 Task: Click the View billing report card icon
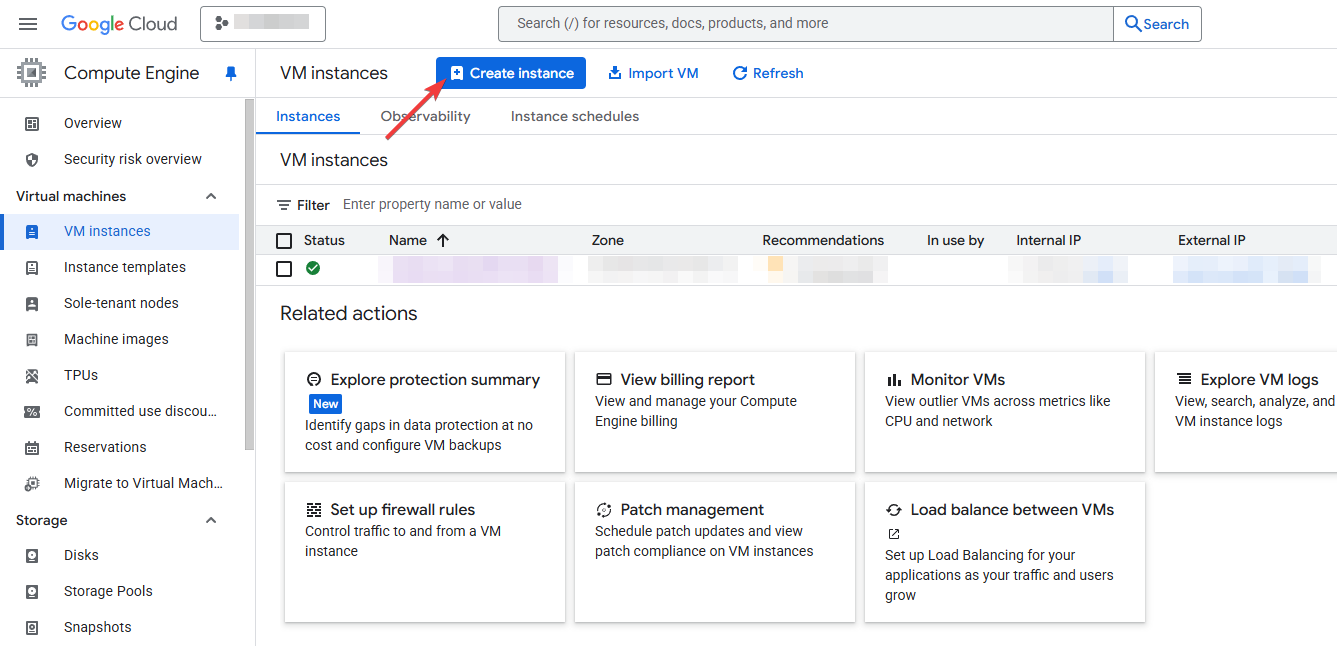[x=603, y=380]
